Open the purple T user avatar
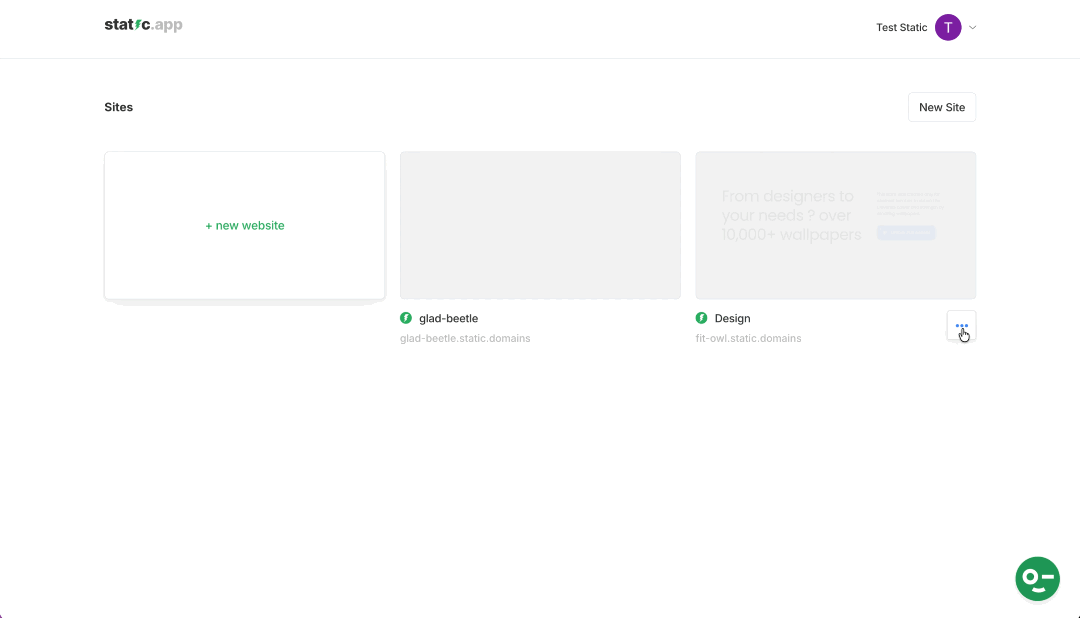The height and width of the screenshot is (618, 1080). tap(948, 28)
